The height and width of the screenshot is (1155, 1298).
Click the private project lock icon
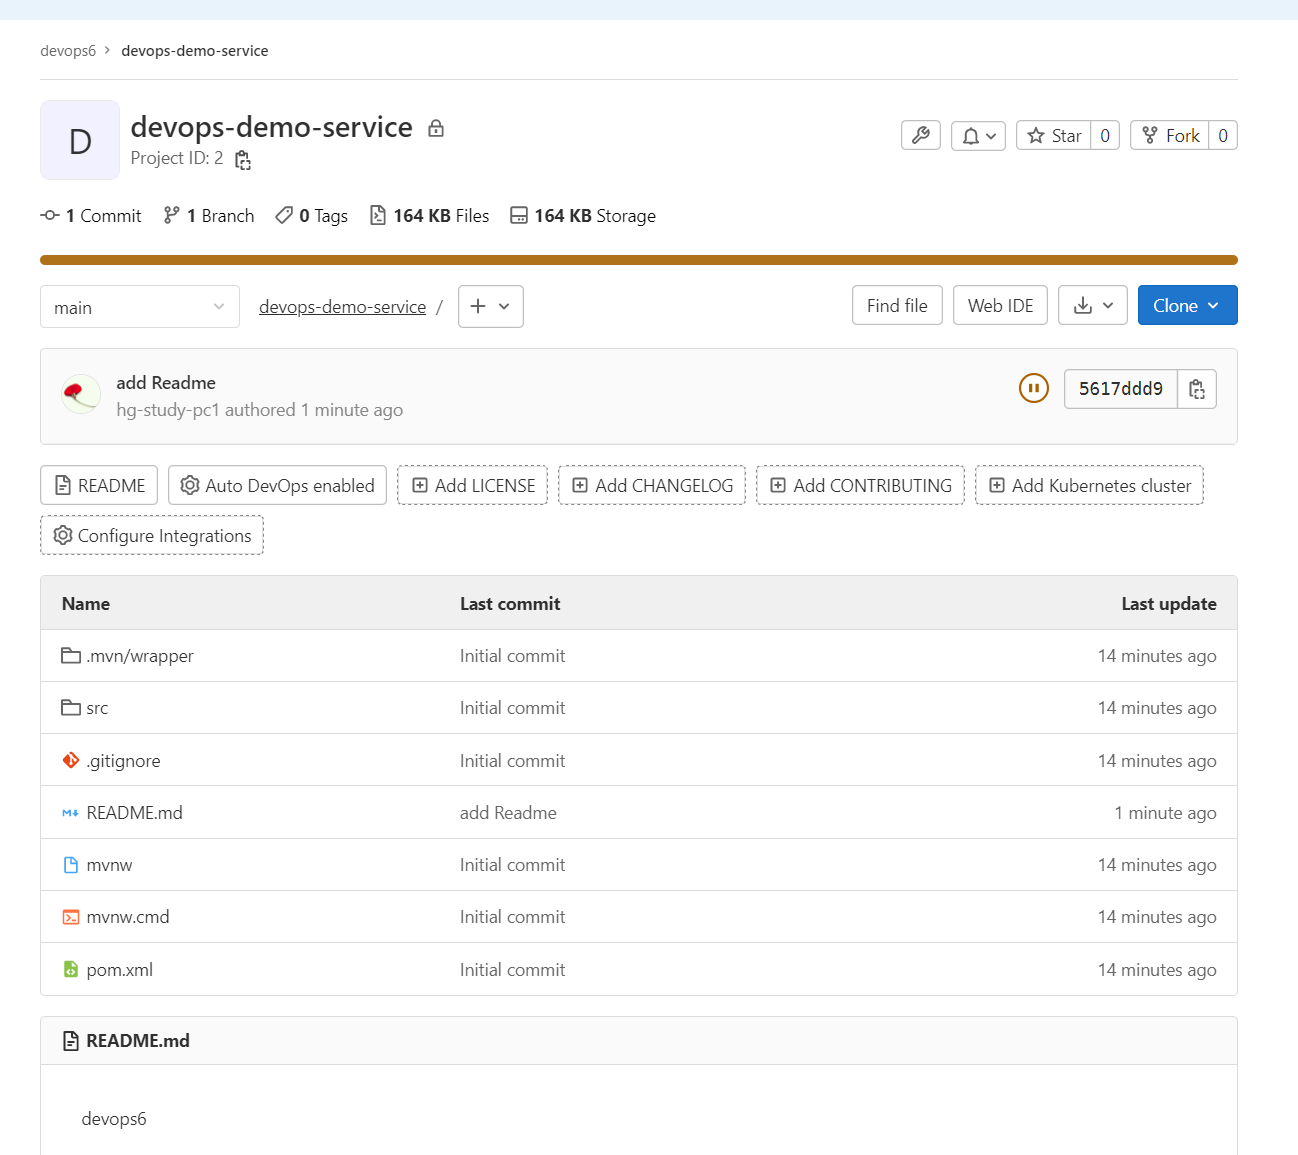(x=436, y=128)
